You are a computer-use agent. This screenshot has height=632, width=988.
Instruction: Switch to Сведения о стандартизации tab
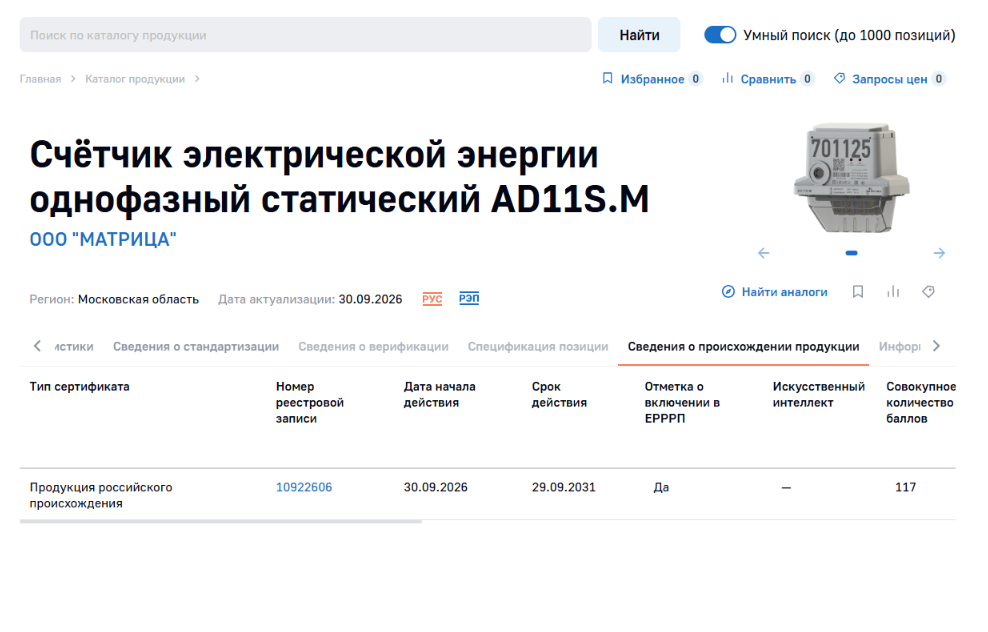pyautogui.click(x=196, y=347)
